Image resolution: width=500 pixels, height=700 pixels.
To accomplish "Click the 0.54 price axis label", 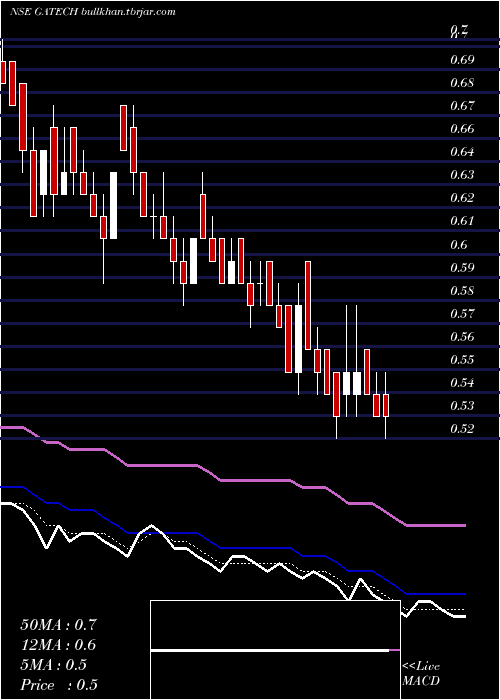I will pos(462,383).
